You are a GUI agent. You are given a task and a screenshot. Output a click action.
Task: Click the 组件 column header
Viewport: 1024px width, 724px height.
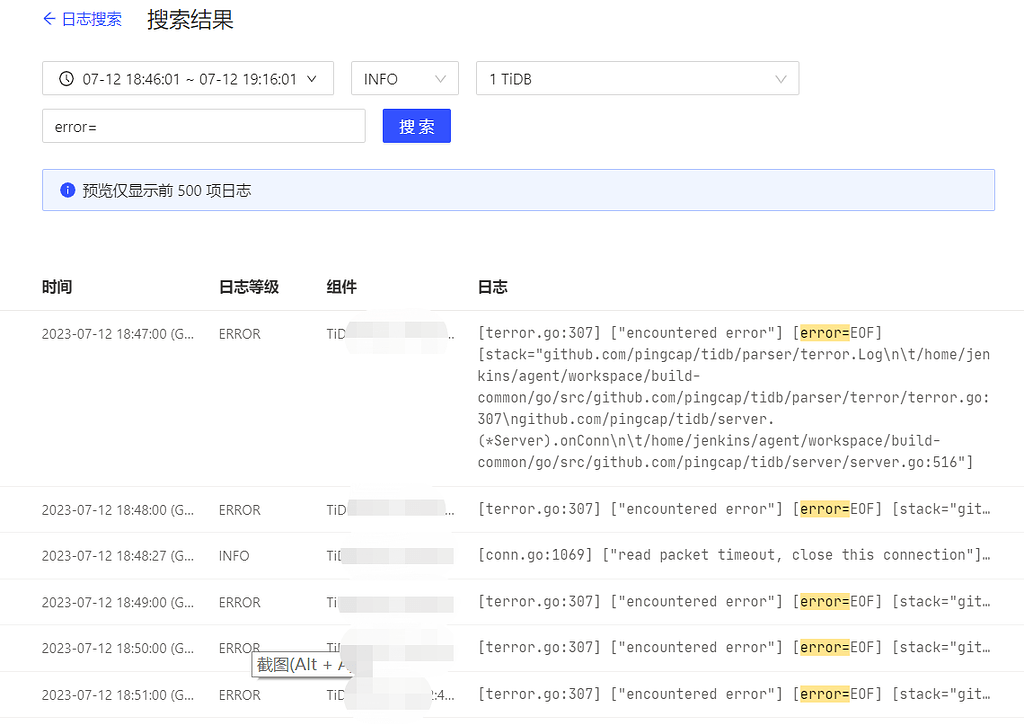[341, 287]
